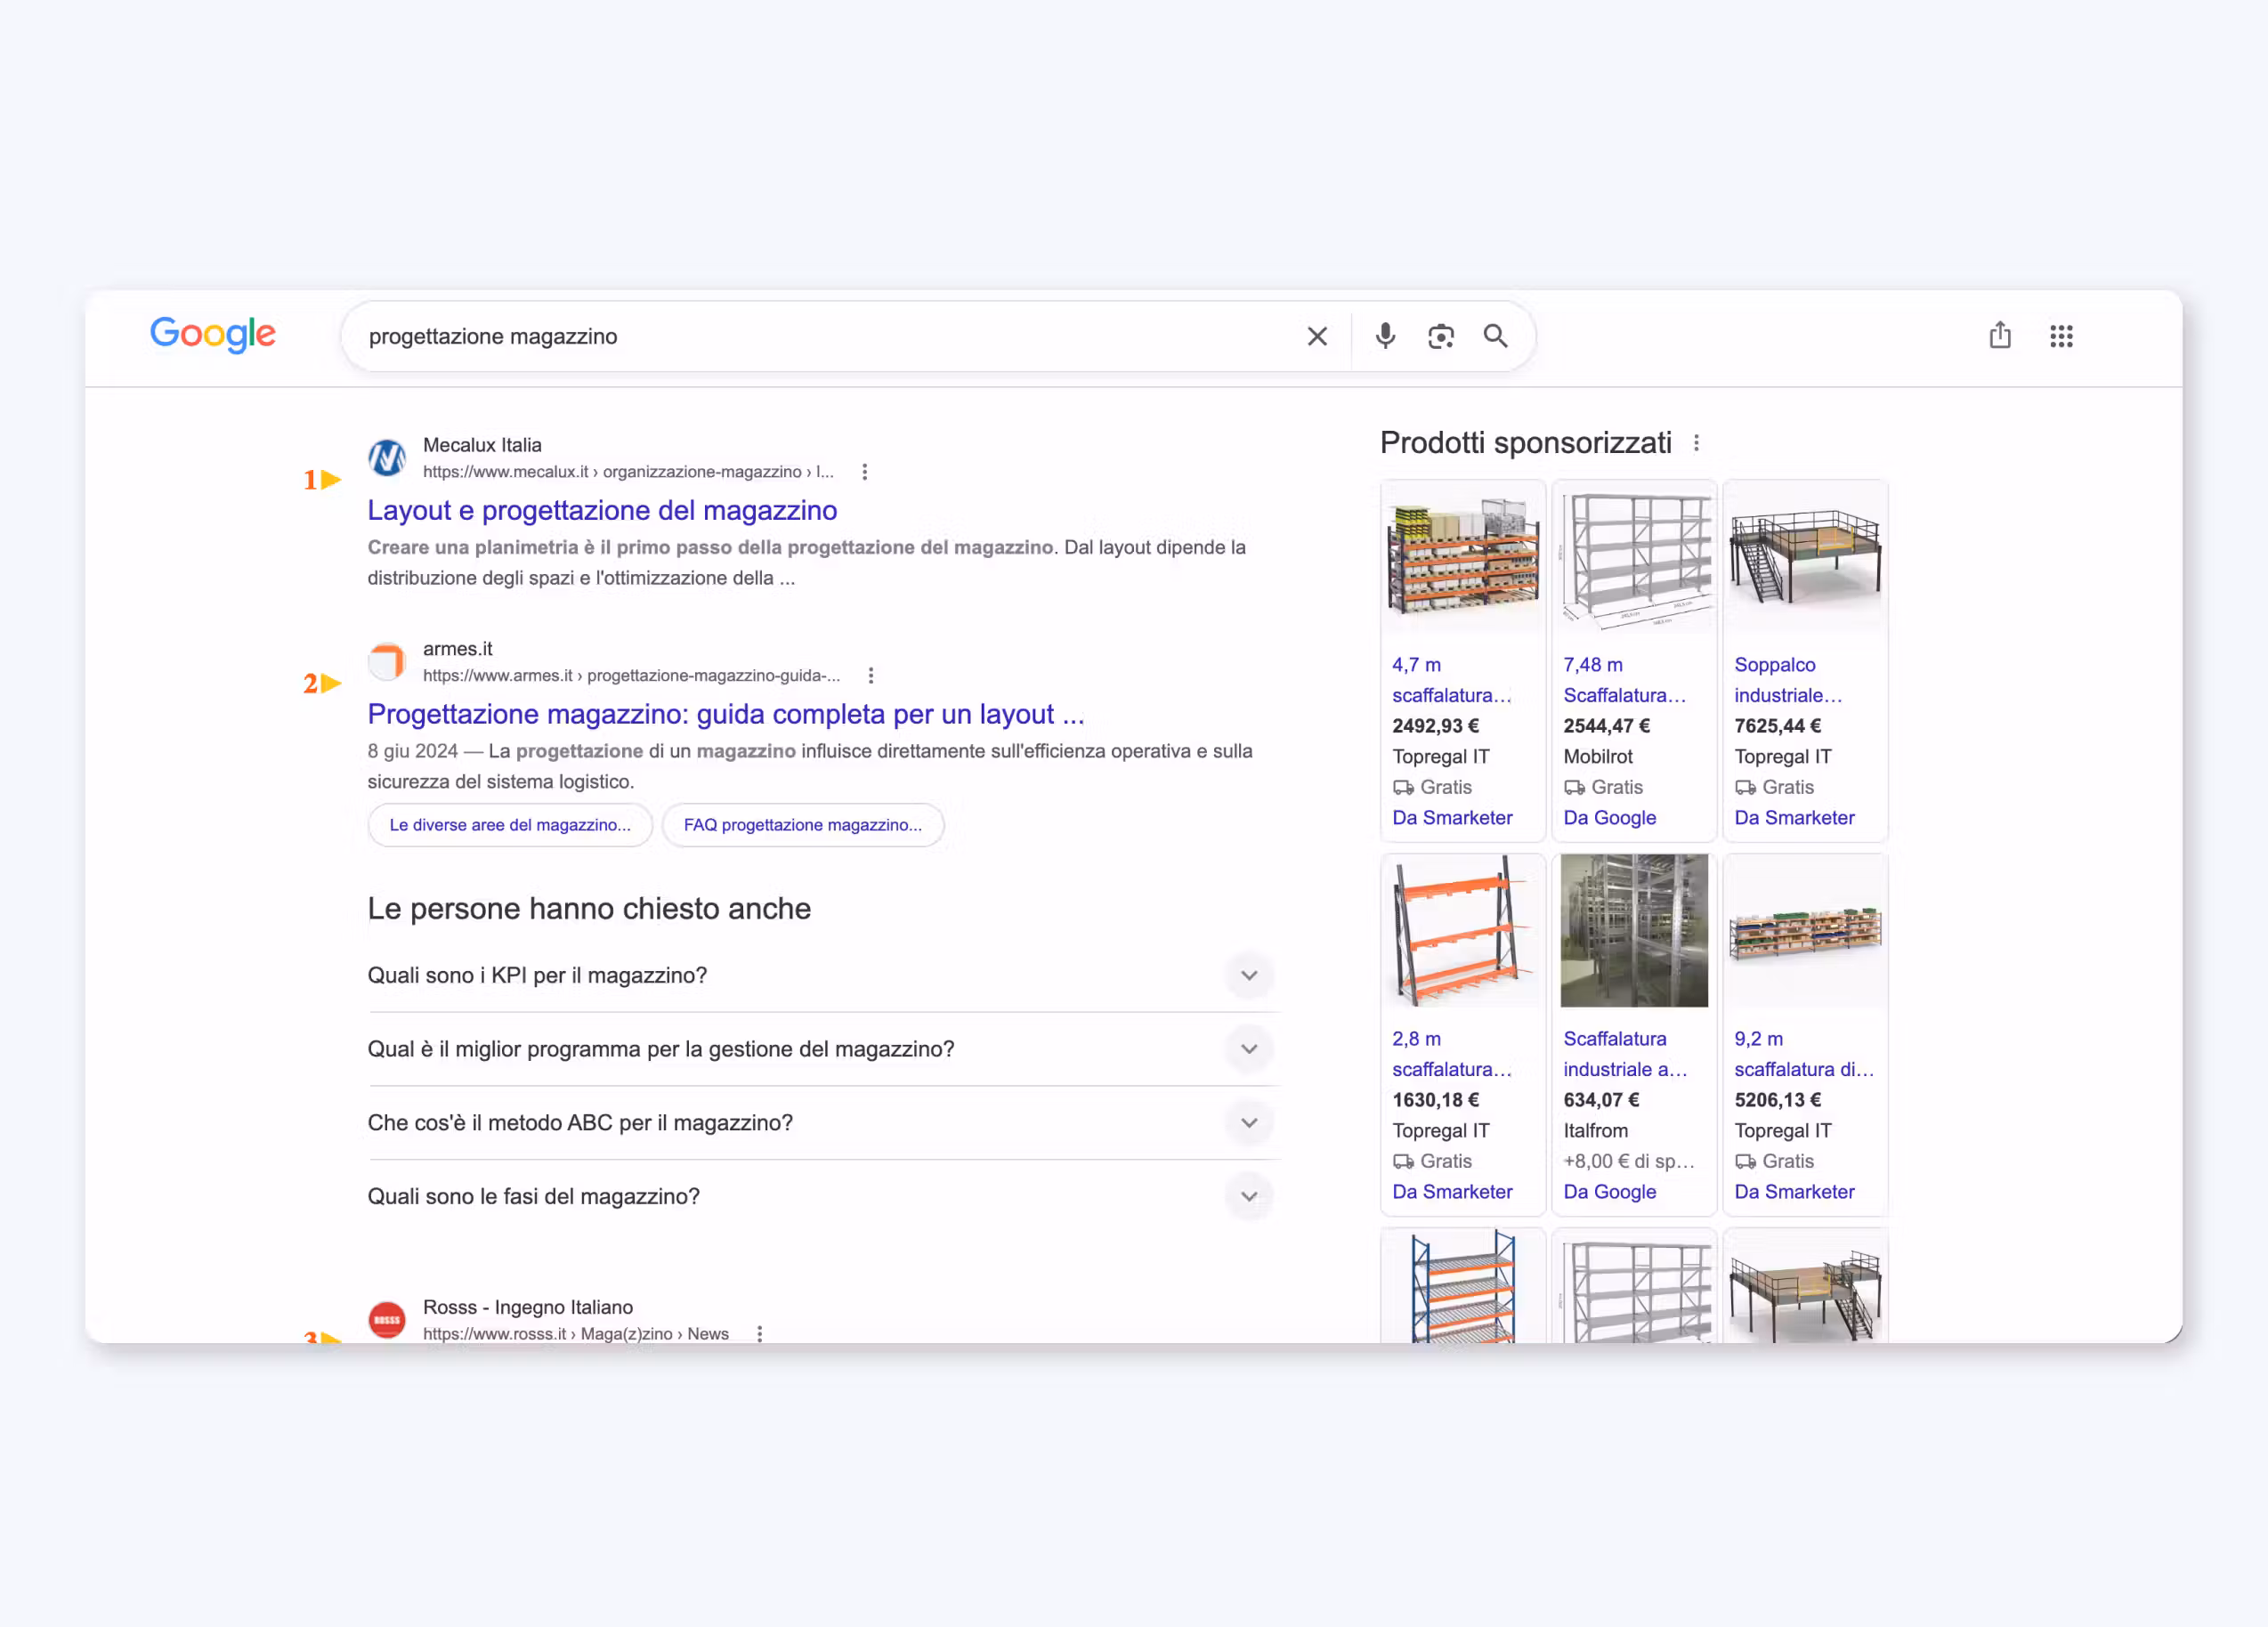Viewport: 2268px width, 1627px height.
Task: Open the 7,48 m Scaffalatura product image
Action: pyautogui.click(x=1634, y=557)
